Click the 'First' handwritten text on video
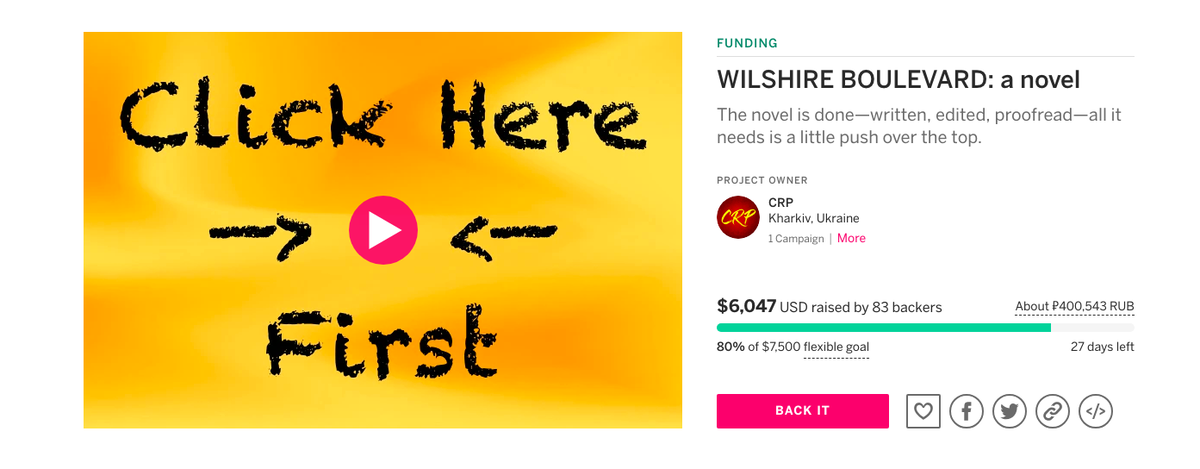Viewport: 1200px width, 469px height. (381, 338)
